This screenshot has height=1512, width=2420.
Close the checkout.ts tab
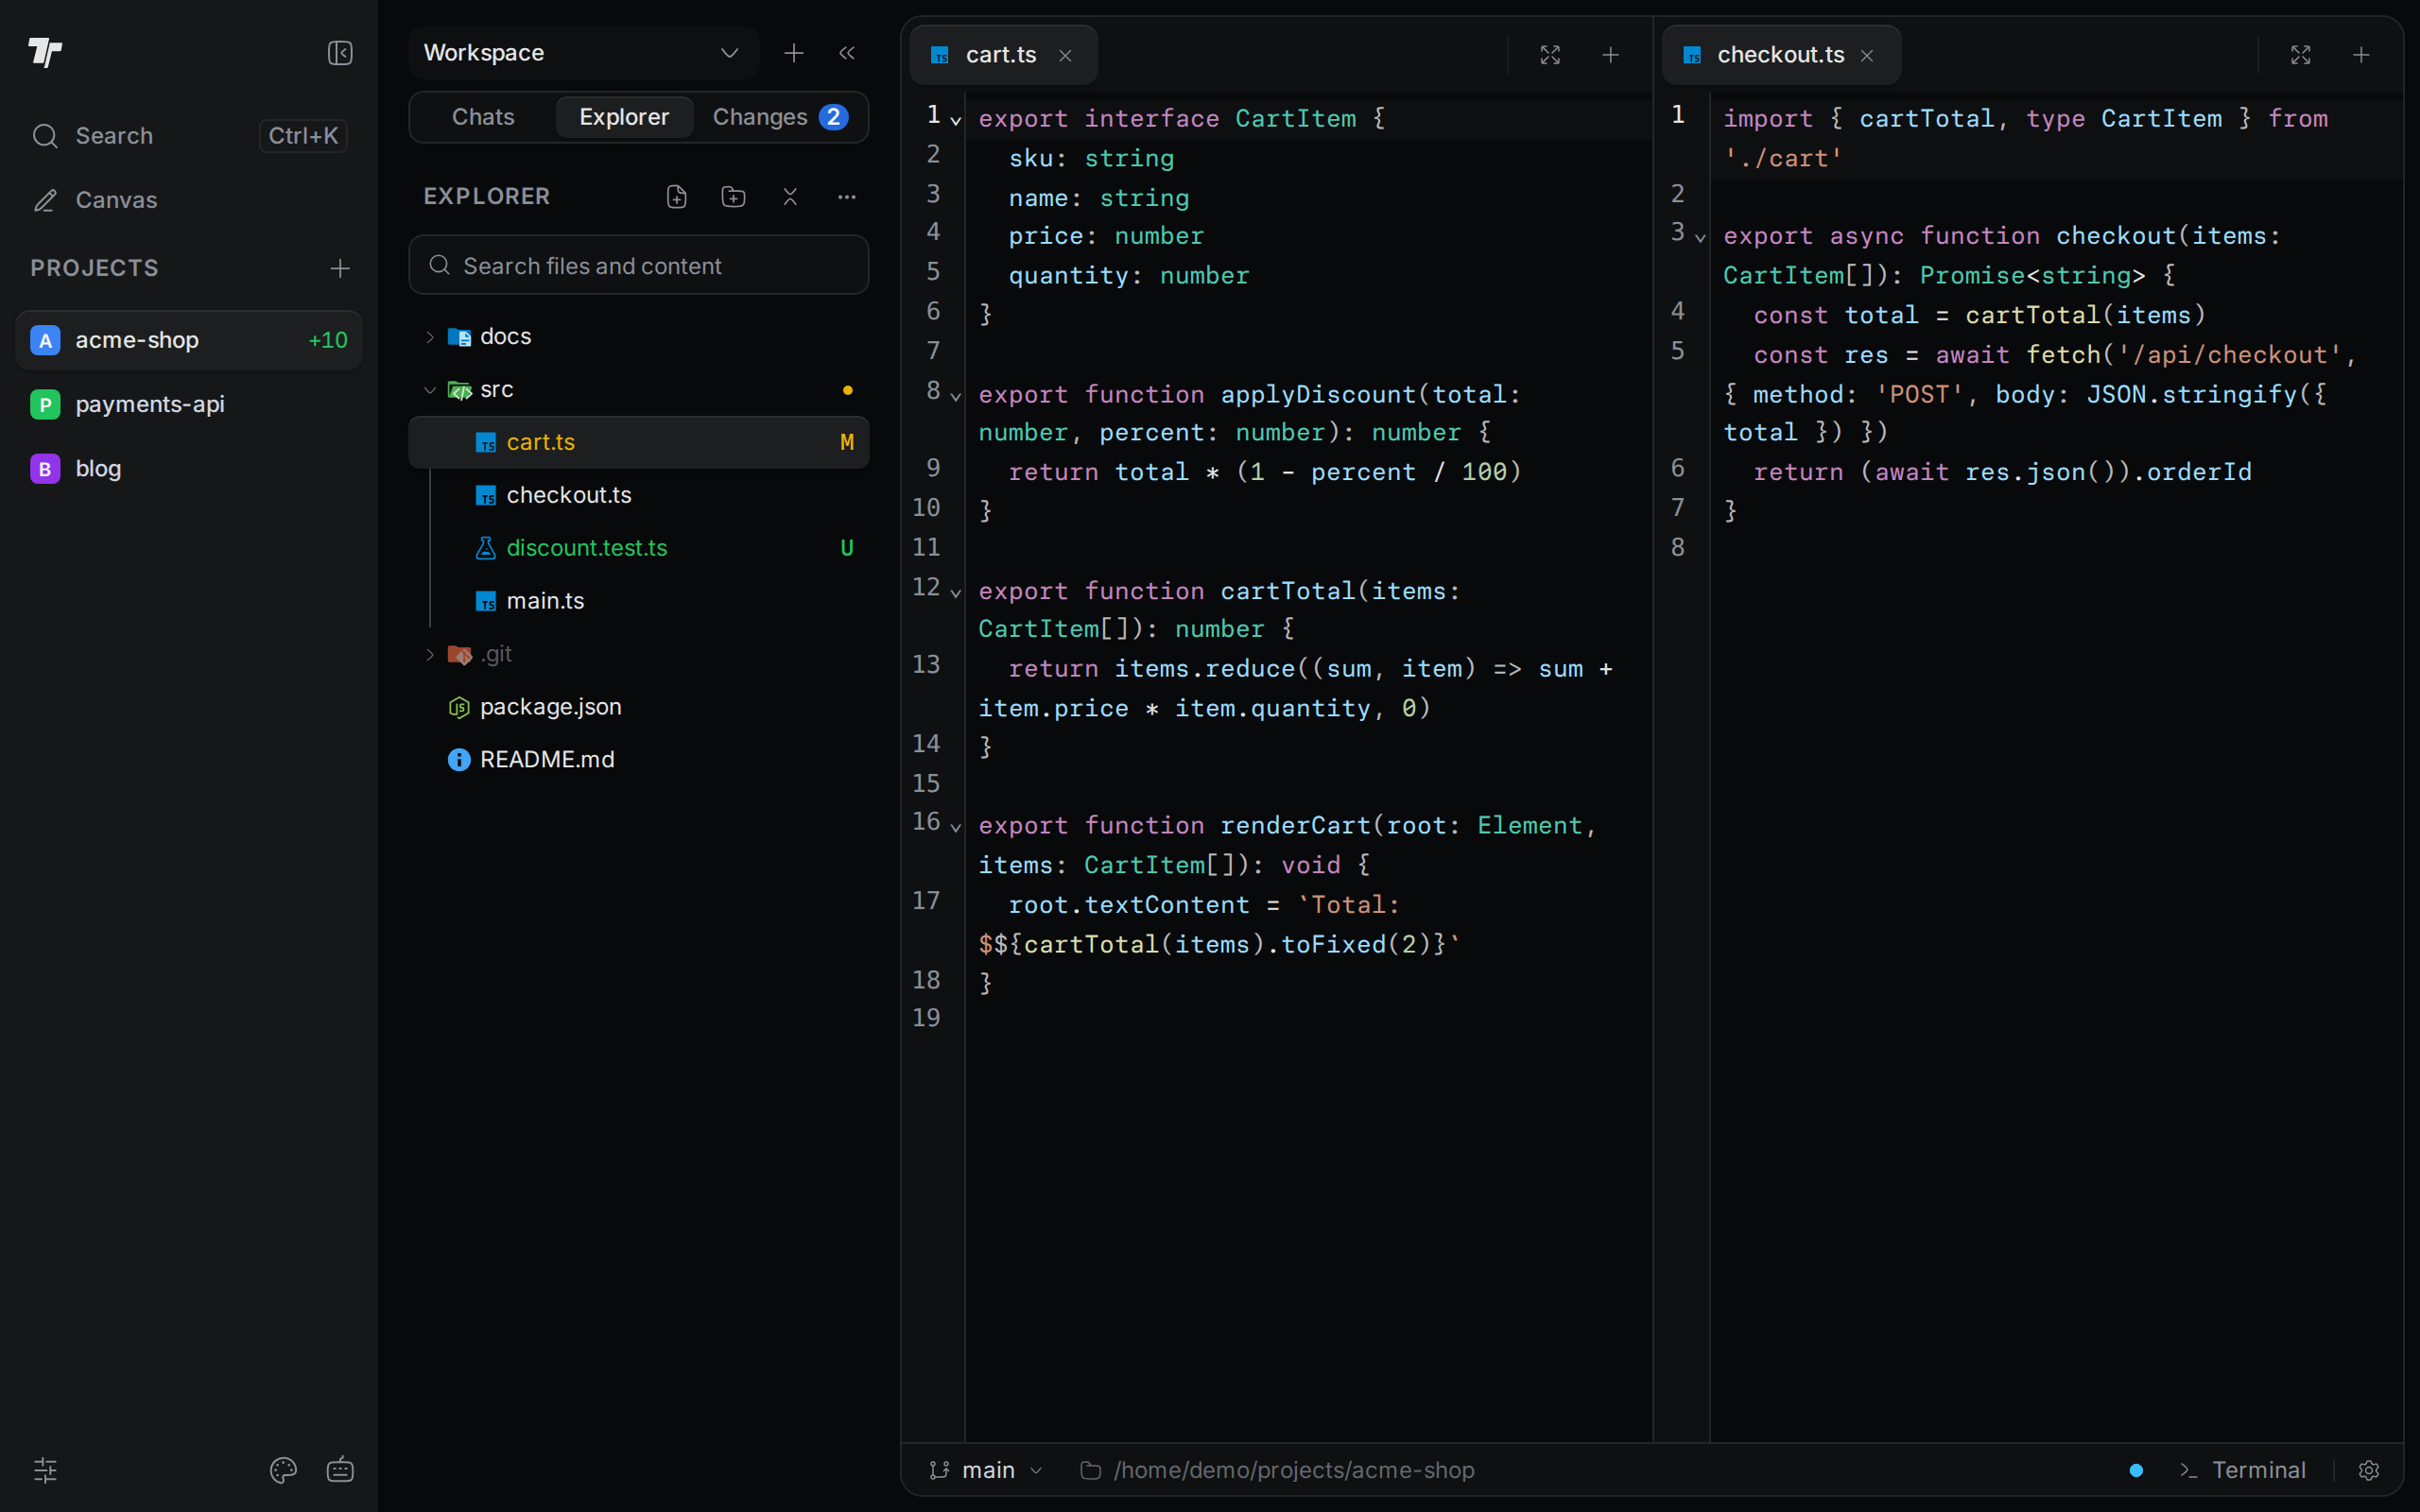[x=1867, y=56]
